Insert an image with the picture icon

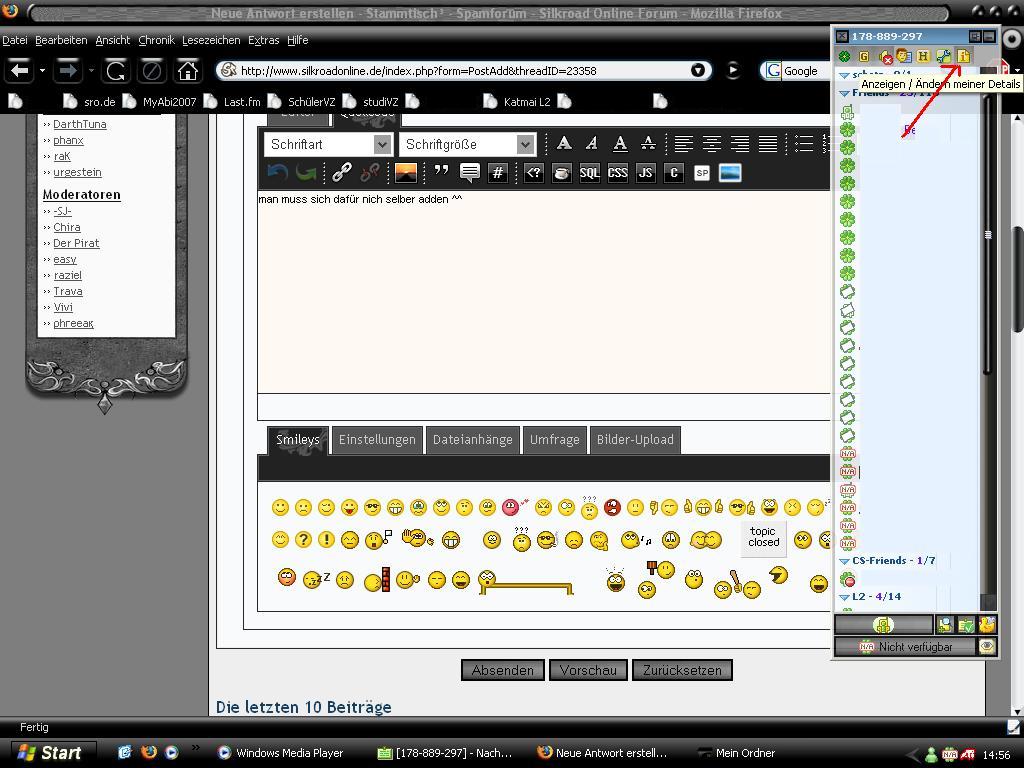pyautogui.click(x=405, y=173)
